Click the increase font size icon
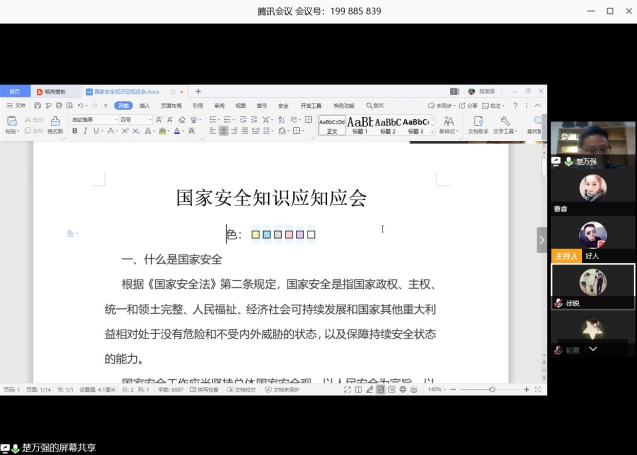The height and width of the screenshot is (455, 637). [x=155, y=119]
